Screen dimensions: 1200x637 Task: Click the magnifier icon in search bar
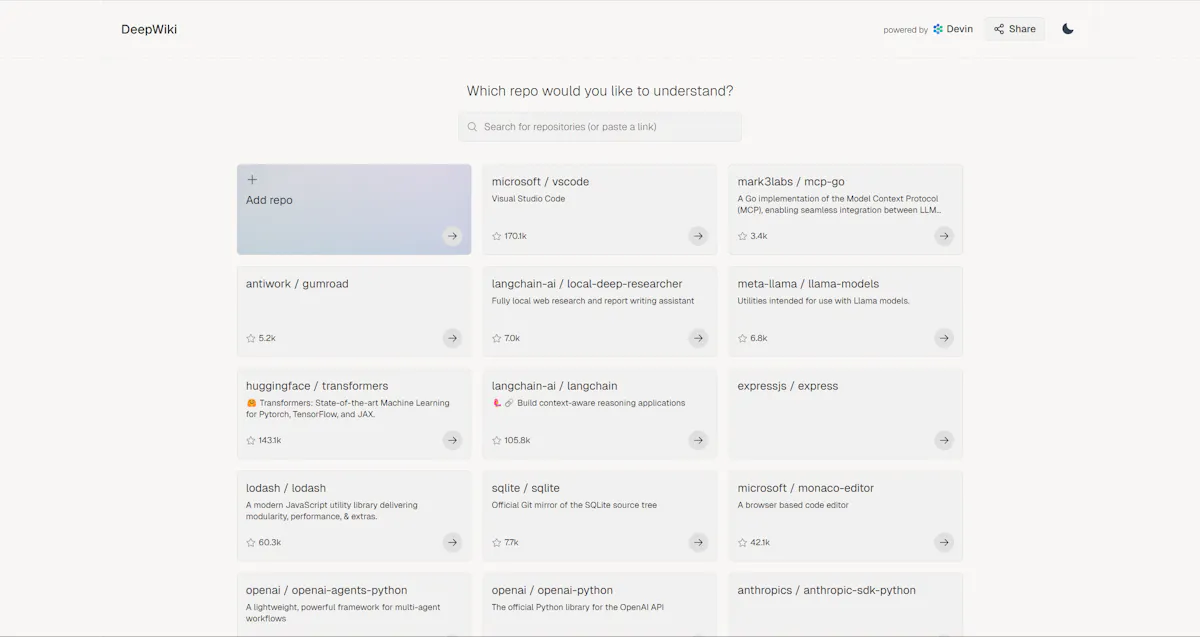tap(472, 127)
